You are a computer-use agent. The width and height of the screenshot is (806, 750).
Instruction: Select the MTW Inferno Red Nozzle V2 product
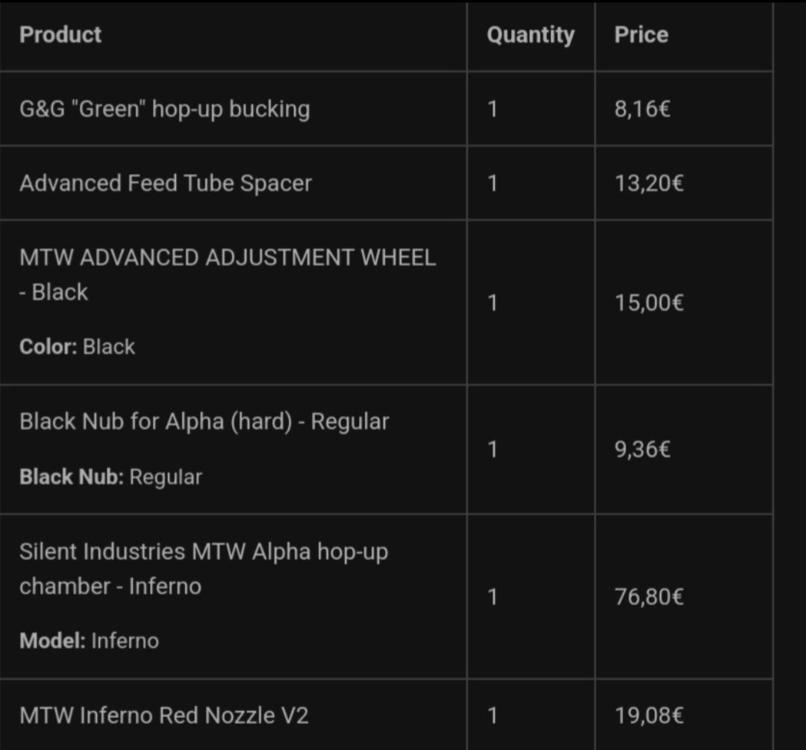click(164, 715)
